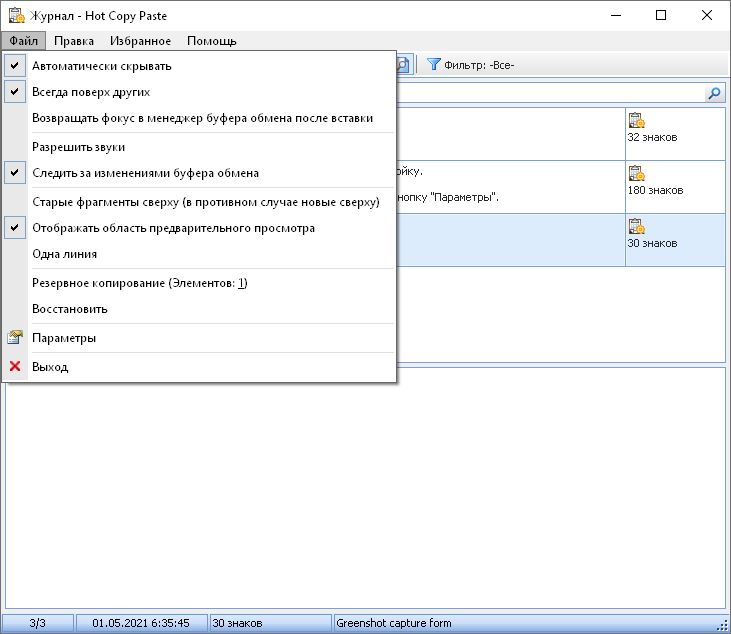This screenshot has height=634, width=731.
Task: Click the red X Выход icon
Action: tap(15, 366)
